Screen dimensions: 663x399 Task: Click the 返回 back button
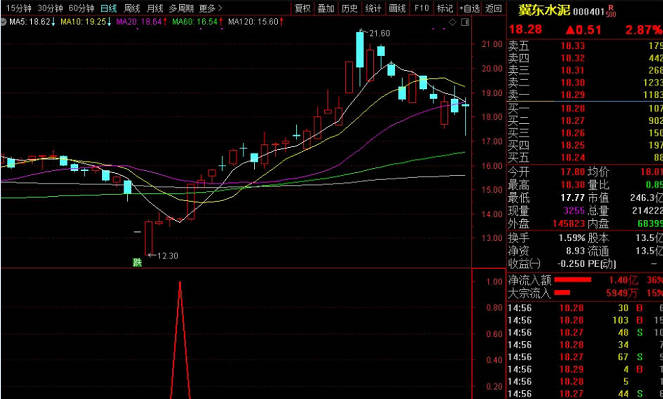[493, 8]
